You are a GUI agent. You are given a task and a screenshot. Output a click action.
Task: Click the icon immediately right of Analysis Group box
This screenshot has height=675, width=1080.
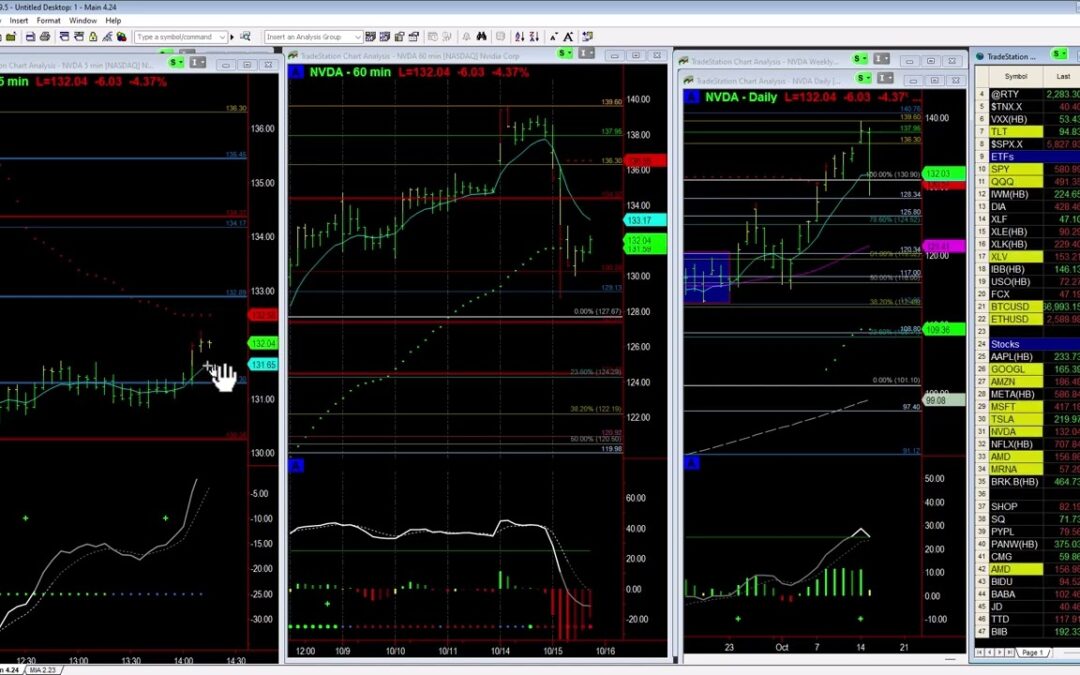click(371, 37)
